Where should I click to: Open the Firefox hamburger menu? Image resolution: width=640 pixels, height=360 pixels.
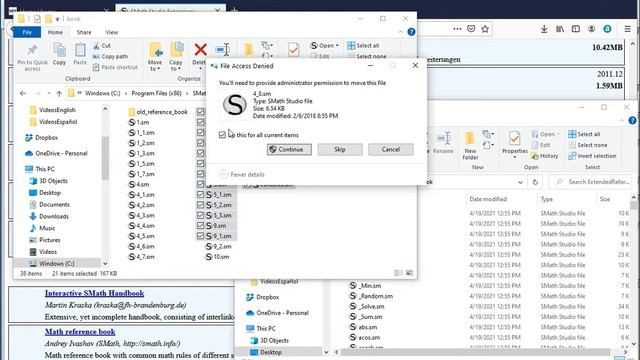[x=627, y=29]
